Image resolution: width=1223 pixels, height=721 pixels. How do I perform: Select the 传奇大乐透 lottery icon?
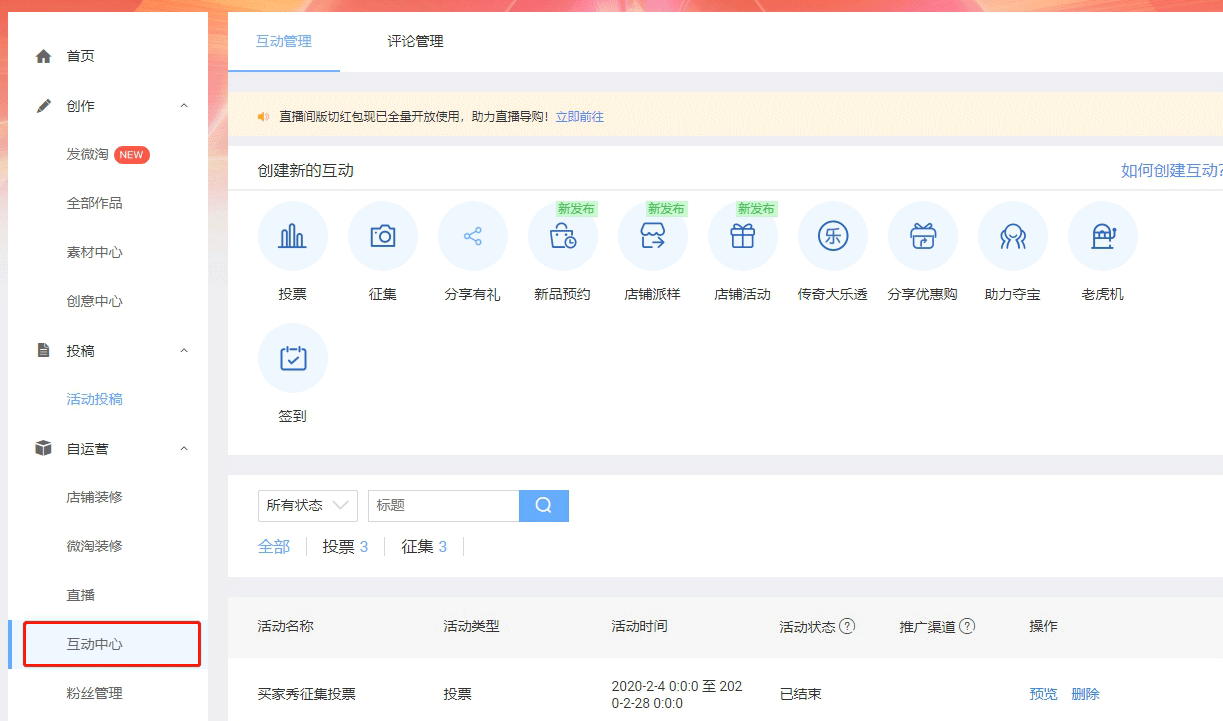pyautogui.click(x=832, y=237)
